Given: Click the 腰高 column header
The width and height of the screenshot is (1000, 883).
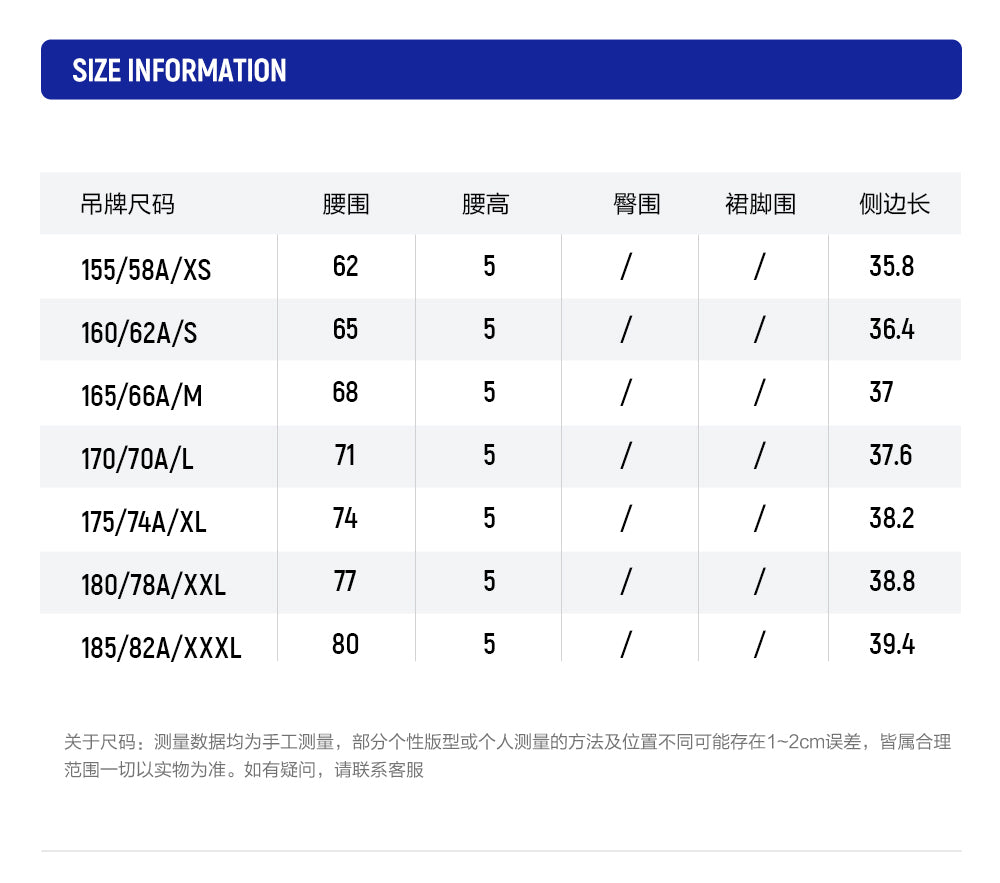Looking at the screenshot, I should (485, 205).
